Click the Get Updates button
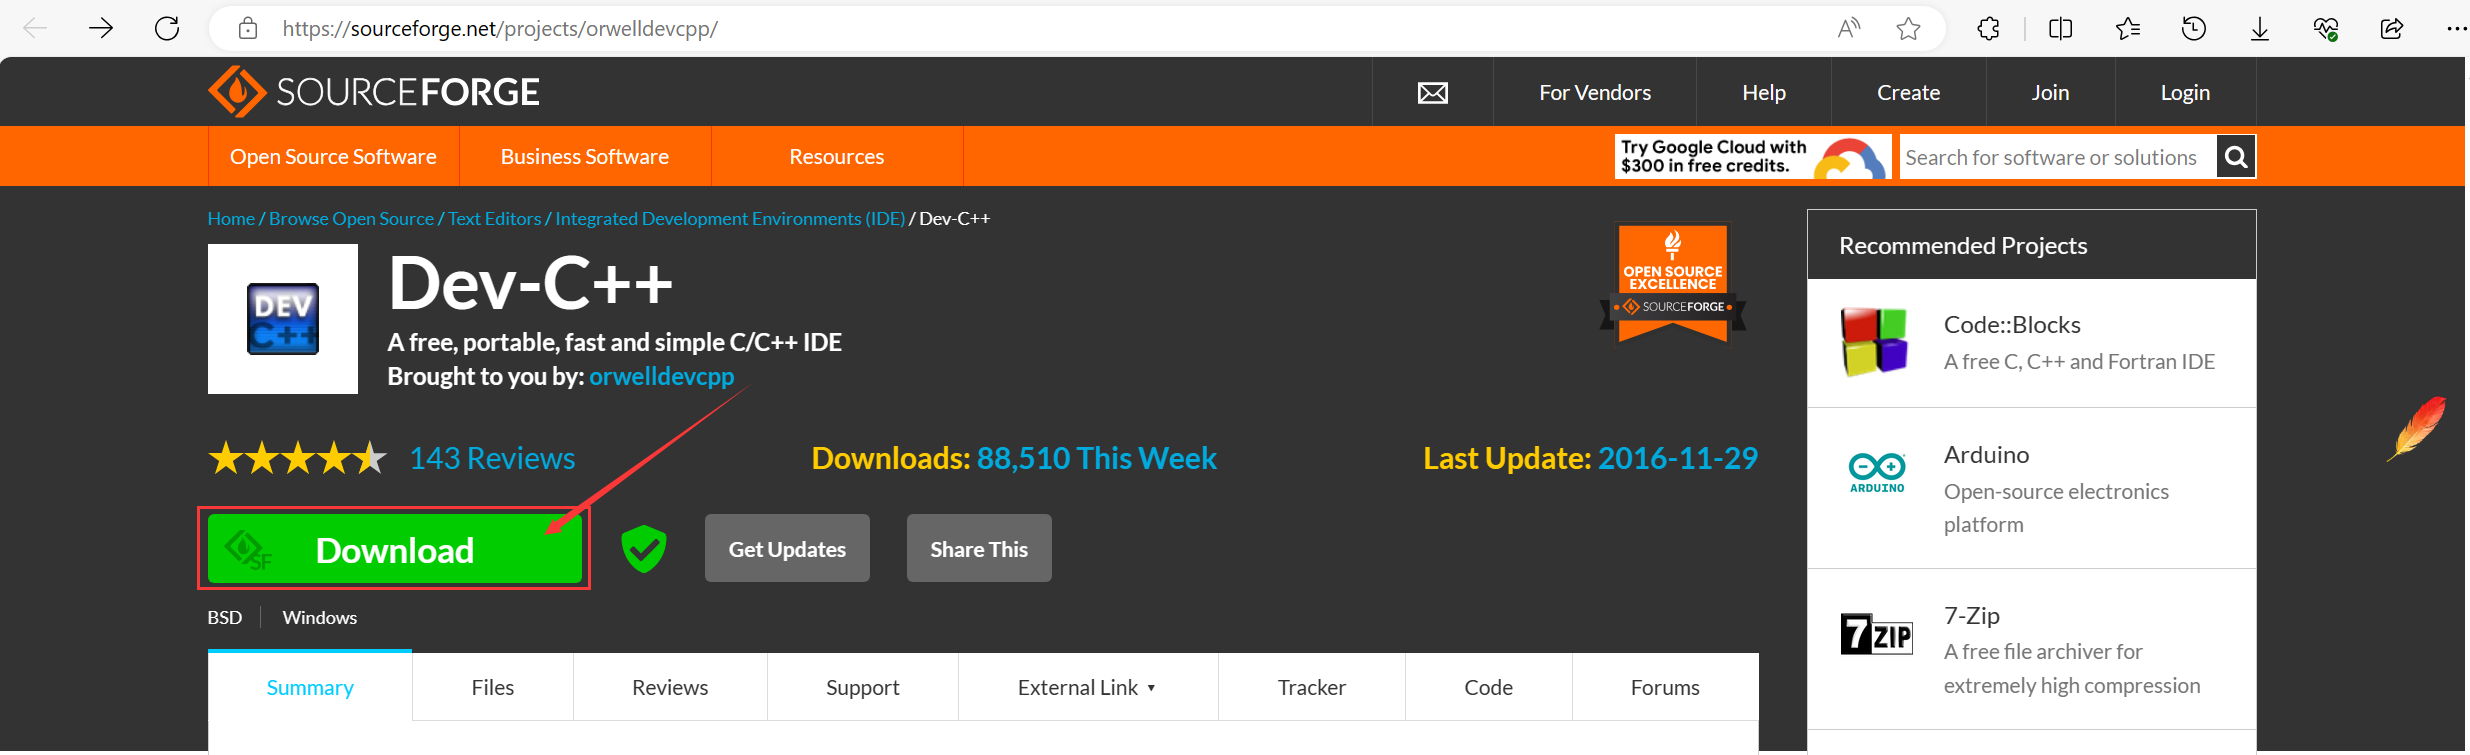The width and height of the screenshot is (2470, 755). (x=787, y=548)
